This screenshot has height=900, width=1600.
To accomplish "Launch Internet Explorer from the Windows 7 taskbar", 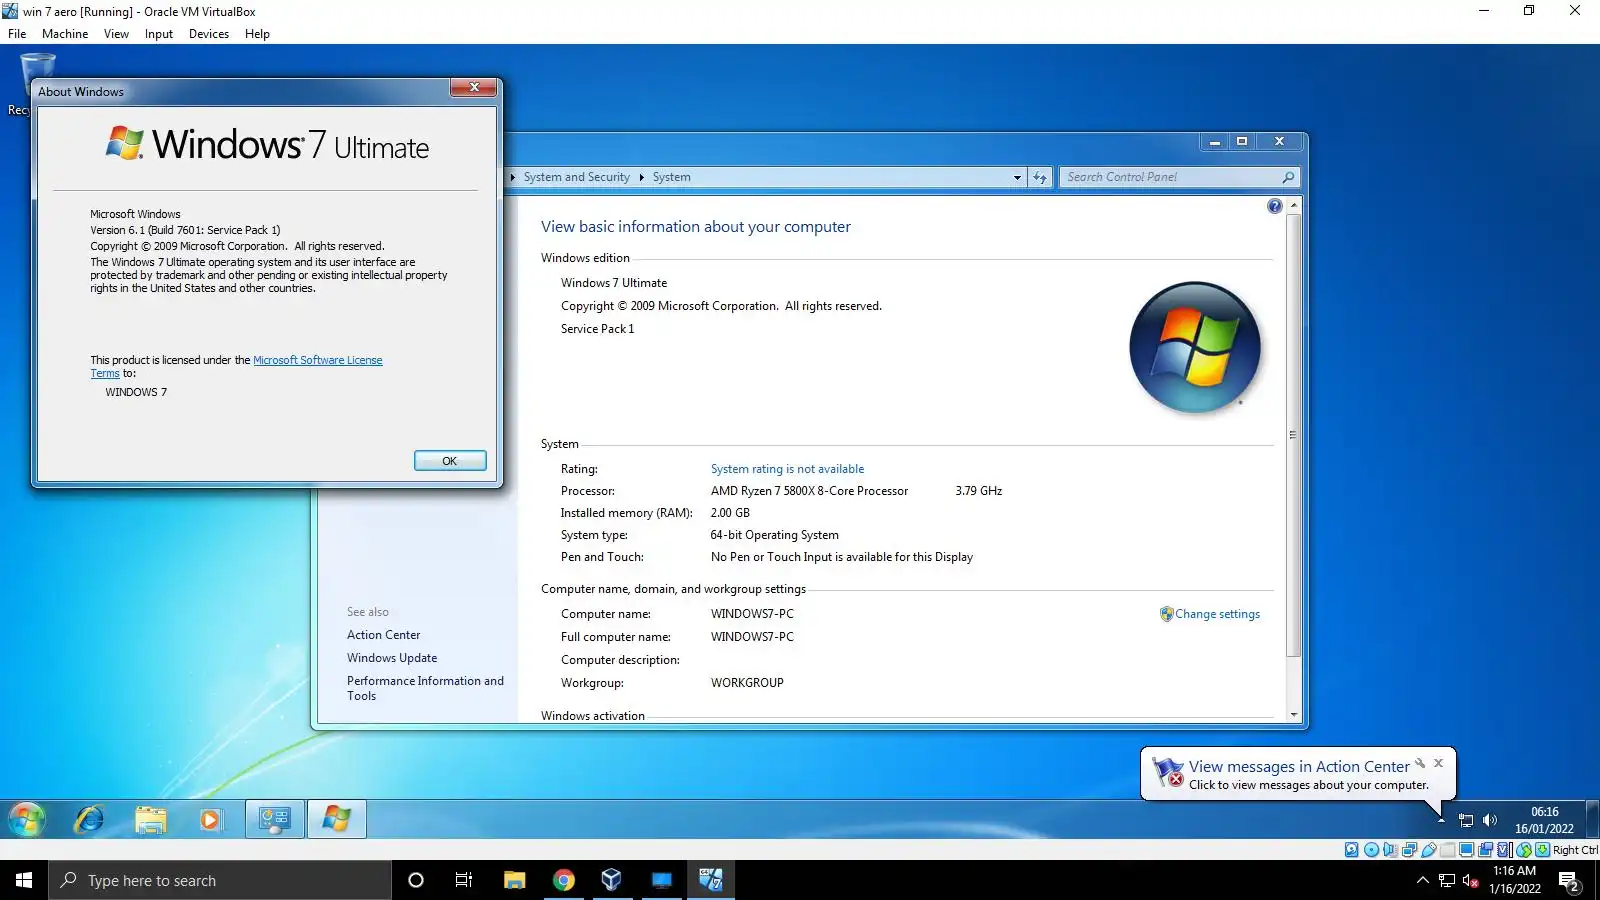I will pyautogui.click(x=89, y=819).
